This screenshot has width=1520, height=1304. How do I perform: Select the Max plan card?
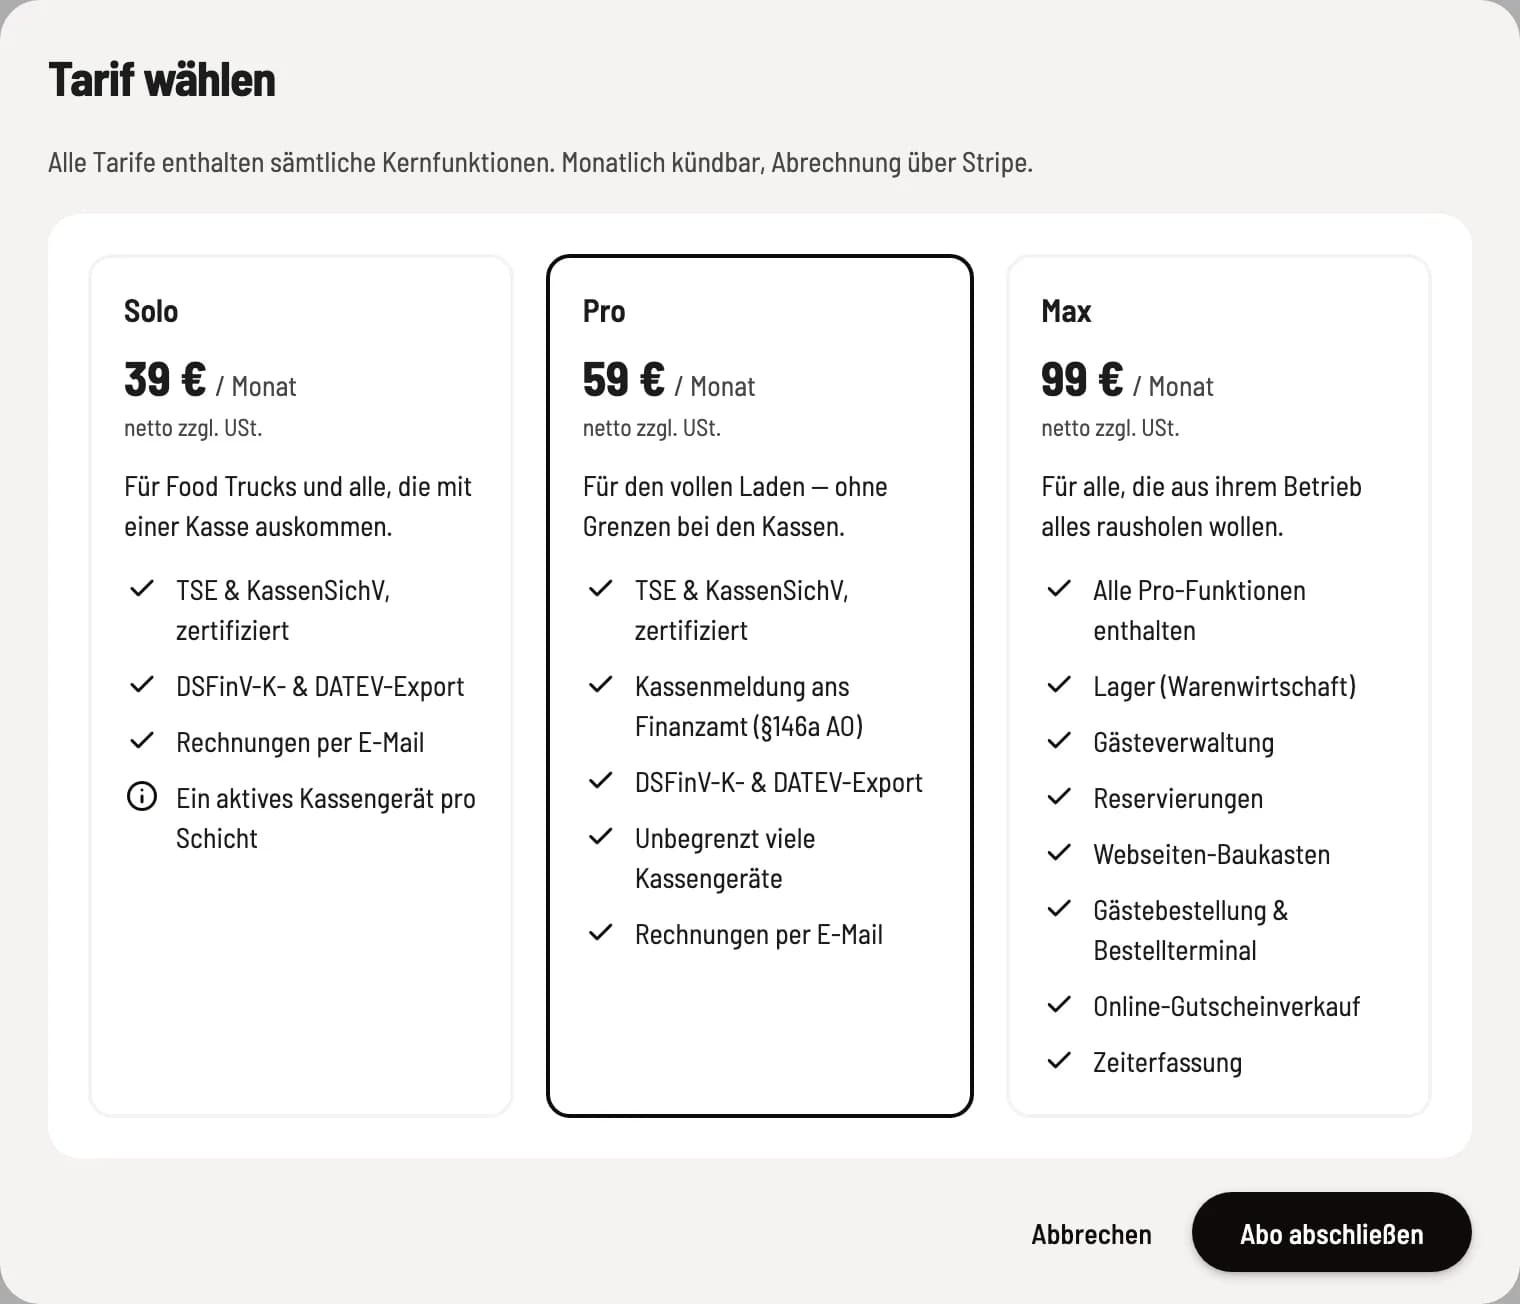pos(1219,686)
